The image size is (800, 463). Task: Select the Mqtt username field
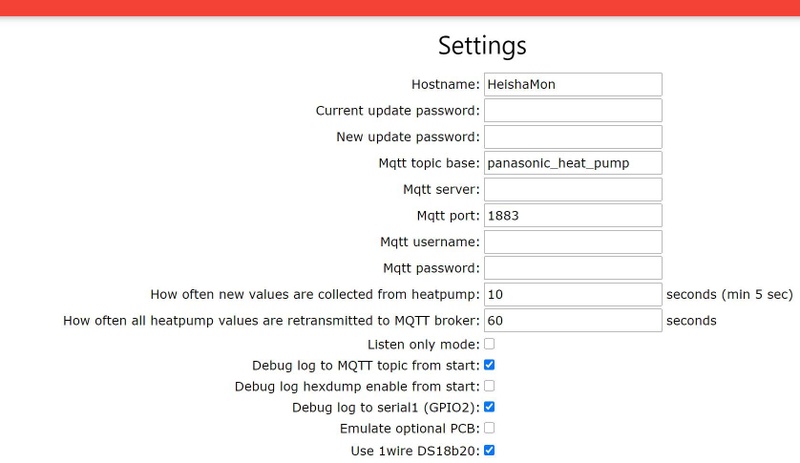(x=573, y=241)
